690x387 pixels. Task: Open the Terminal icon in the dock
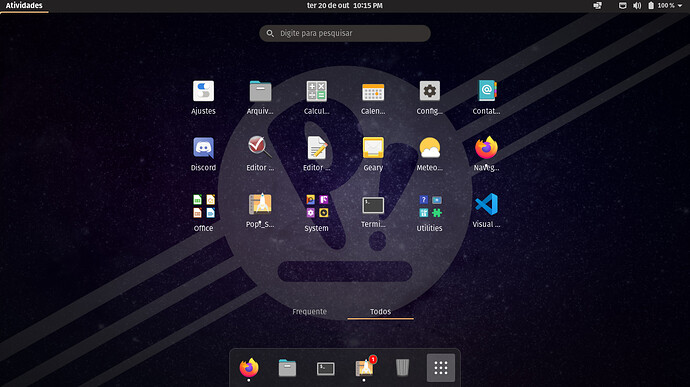(x=326, y=369)
